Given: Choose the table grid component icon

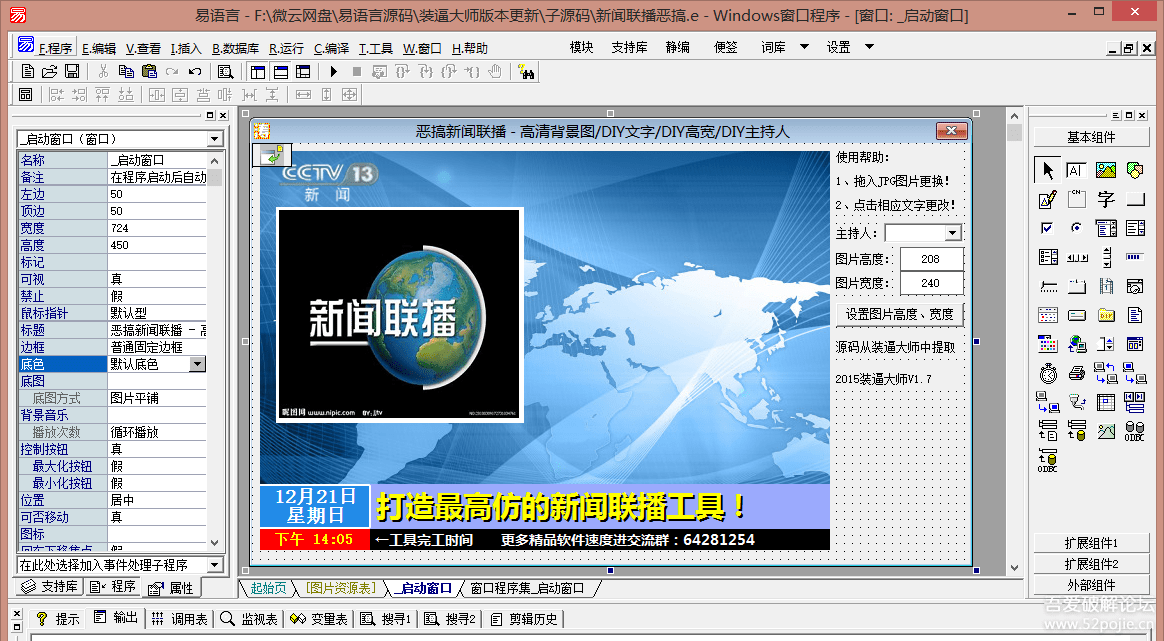Looking at the screenshot, I should pos(1105,403).
